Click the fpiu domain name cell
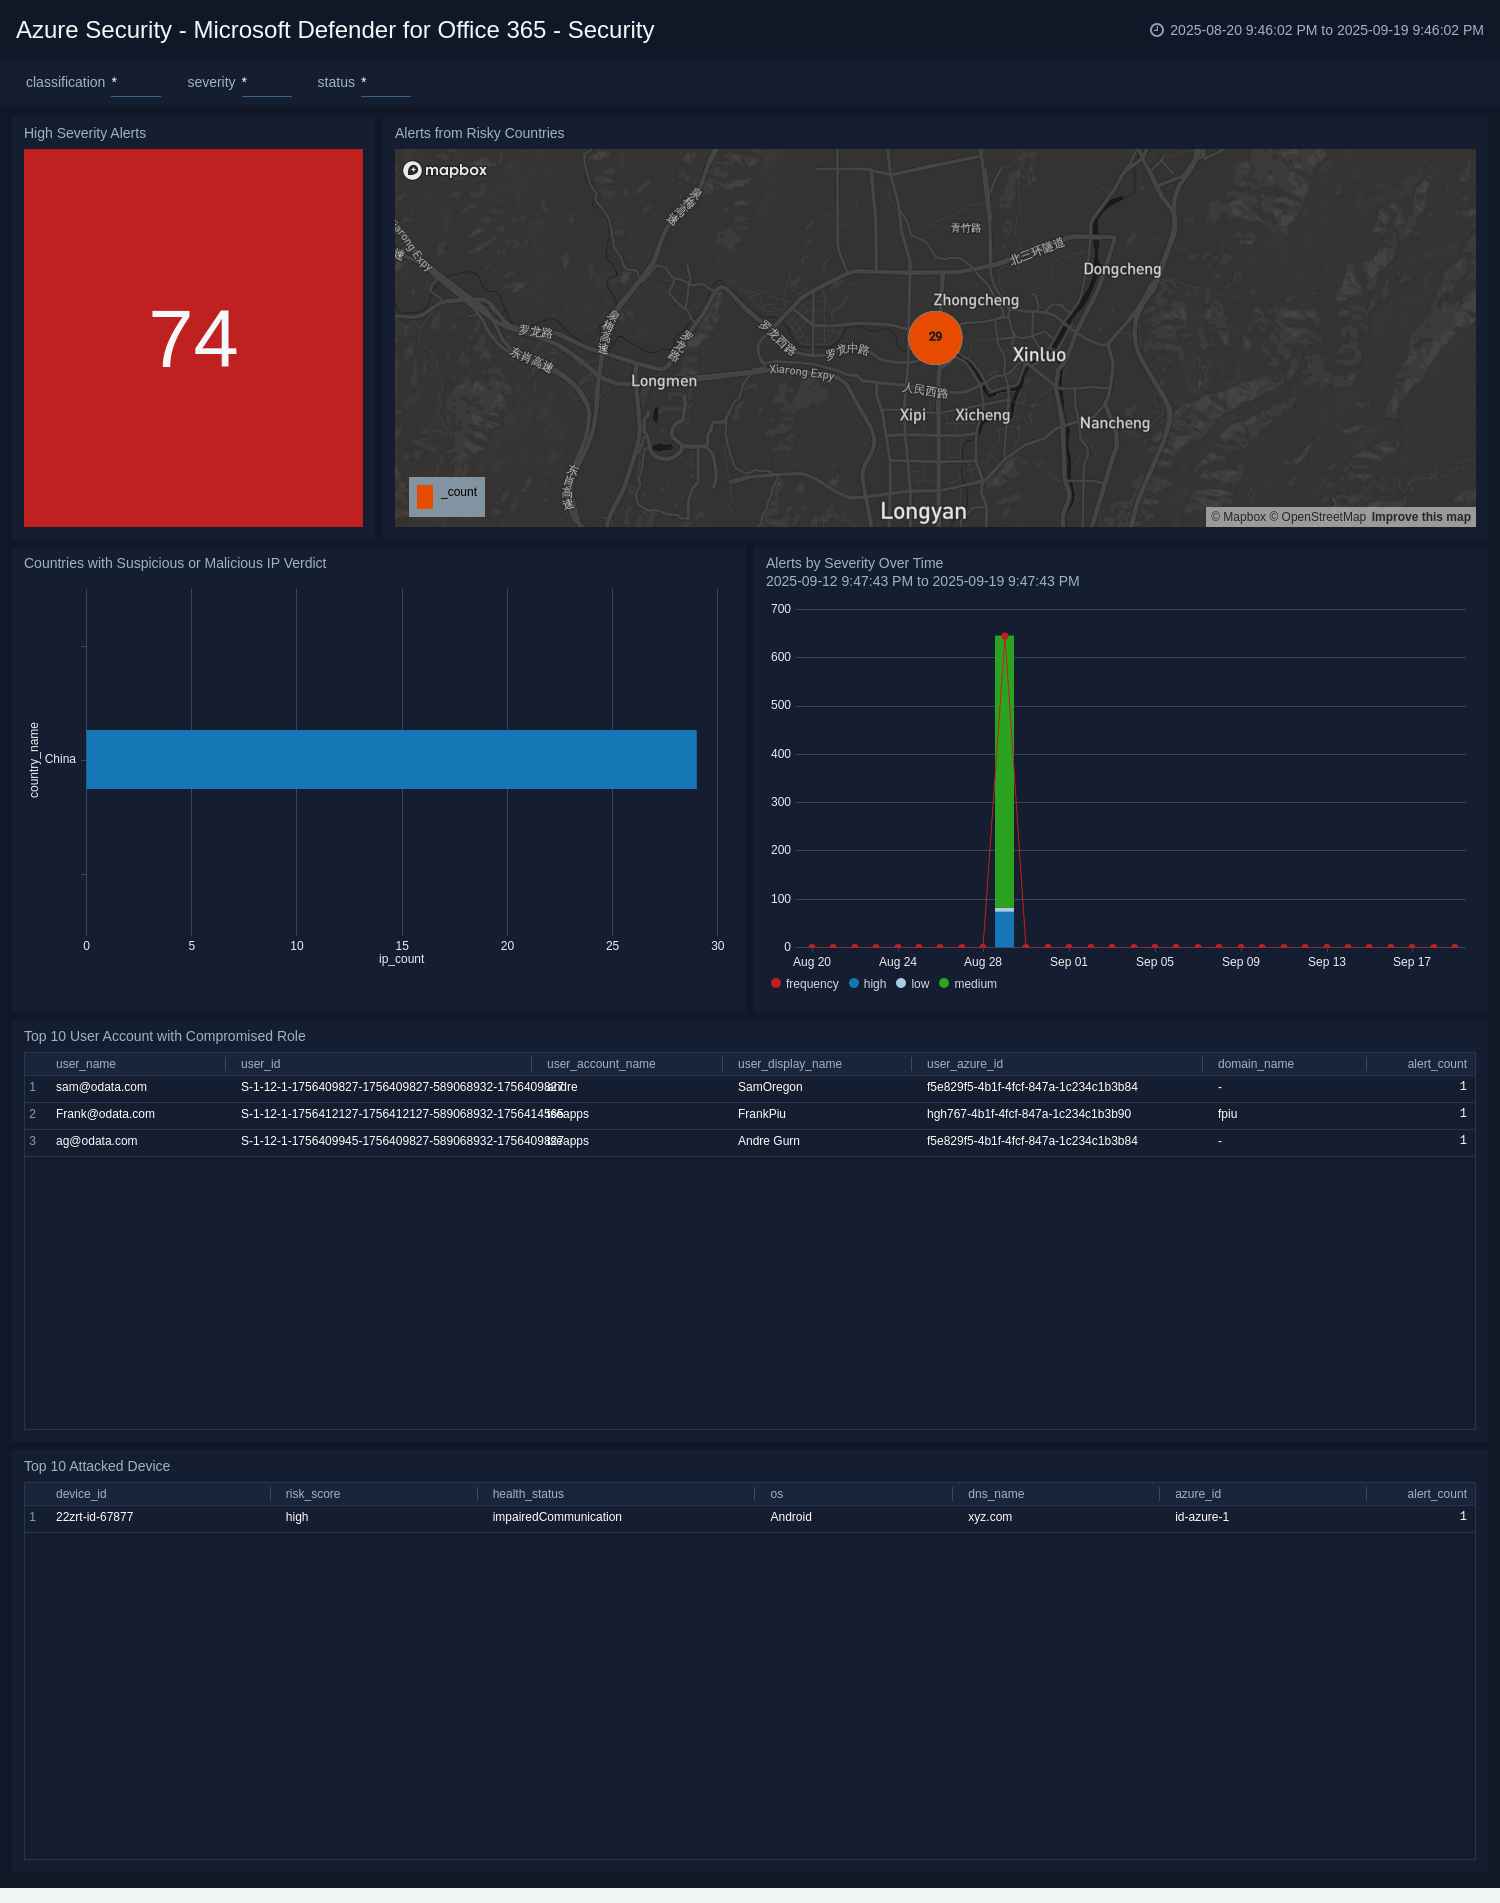Image resolution: width=1500 pixels, height=1903 pixels. (x=1228, y=1114)
